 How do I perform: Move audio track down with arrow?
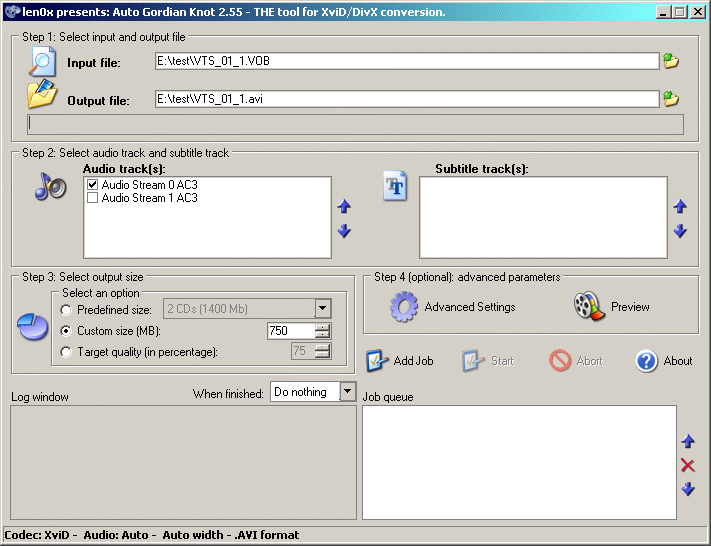[x=344, y=231]
